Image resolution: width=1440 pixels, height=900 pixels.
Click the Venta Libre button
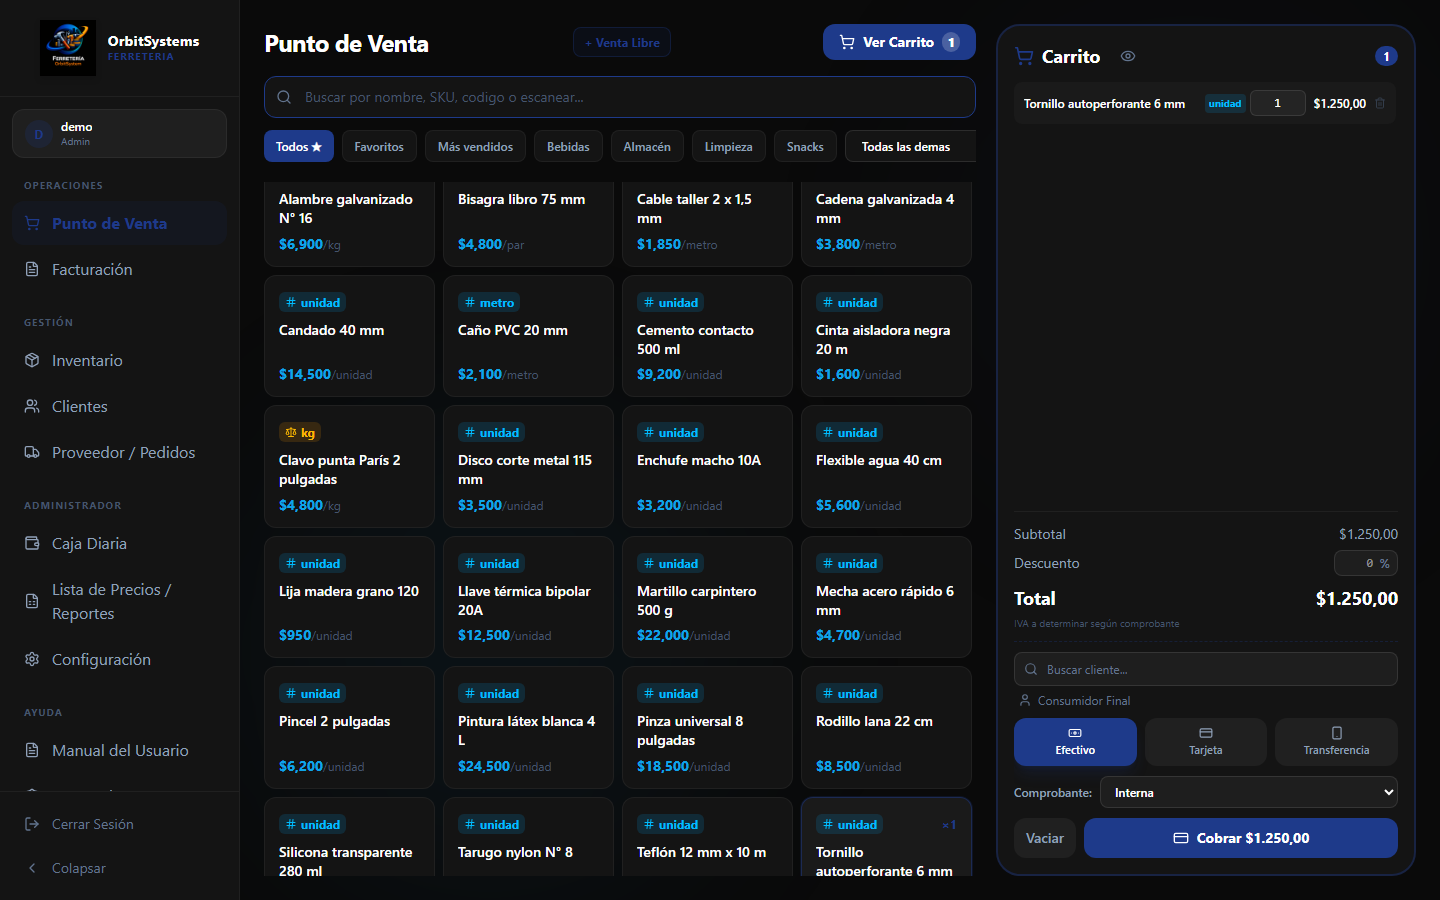coord(622,42)
